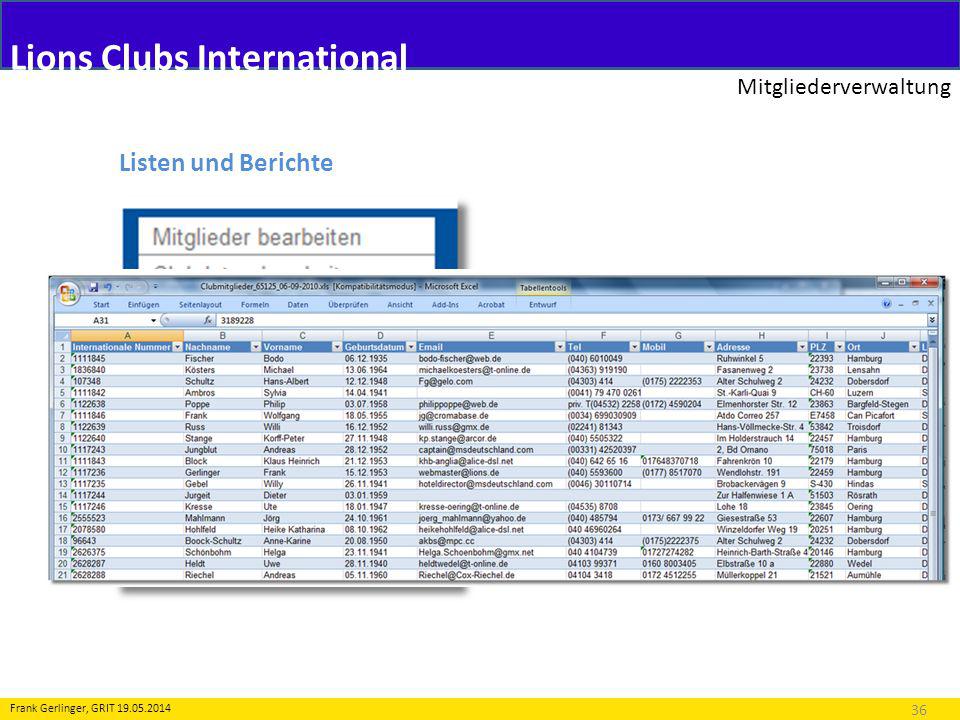Click the Nachname cell Boock-Schultz

point(213,541)
